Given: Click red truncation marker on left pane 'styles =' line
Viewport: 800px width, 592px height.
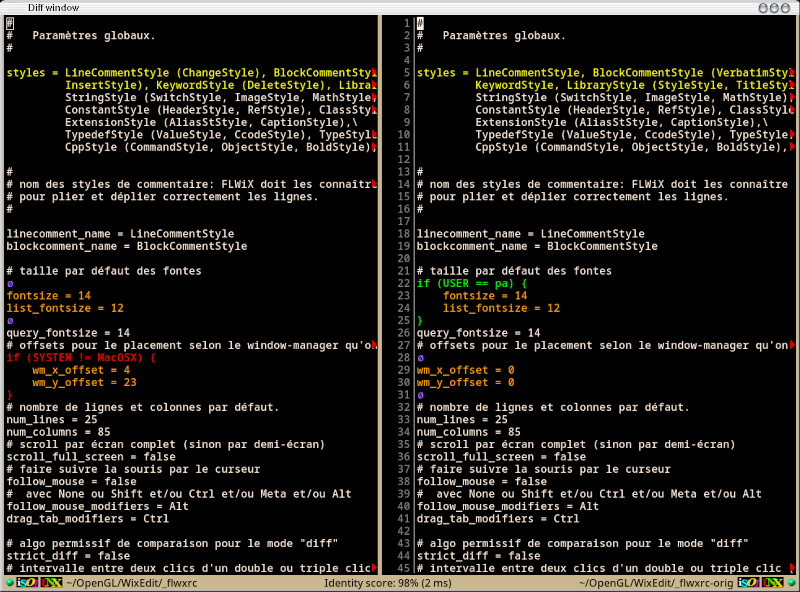Looking at the screenshot, I should [374, 73].
